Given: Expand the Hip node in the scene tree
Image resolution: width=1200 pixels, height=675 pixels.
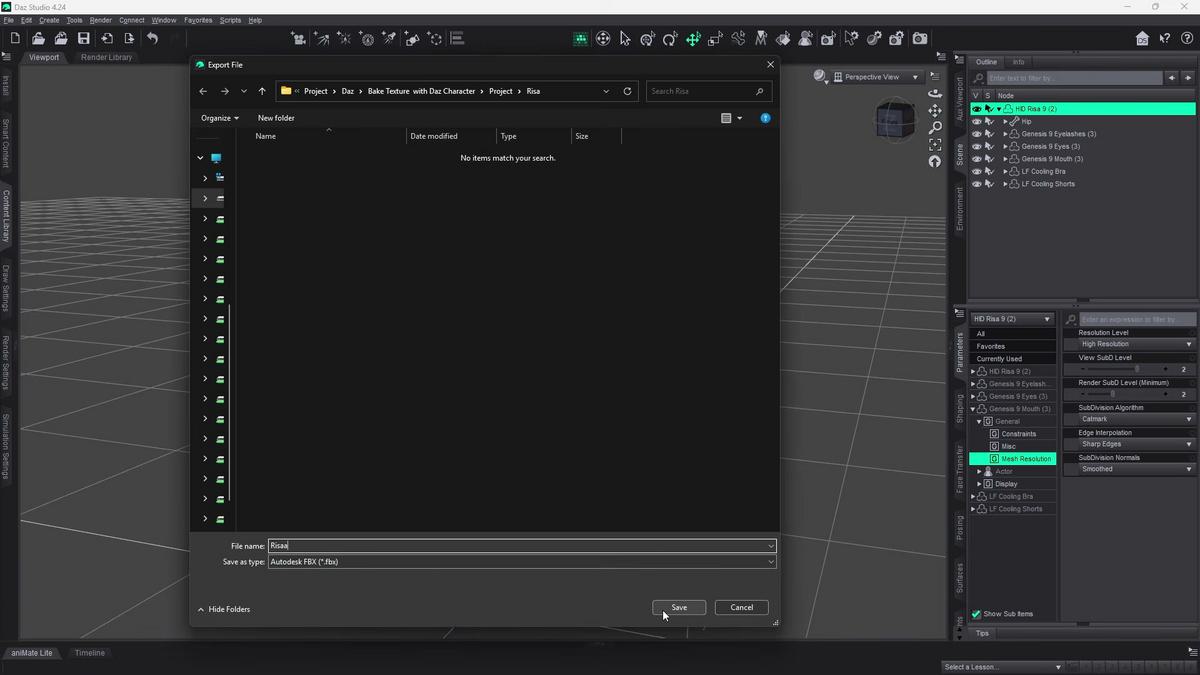Looking at the screenshot, I should tap(1005, 121).
